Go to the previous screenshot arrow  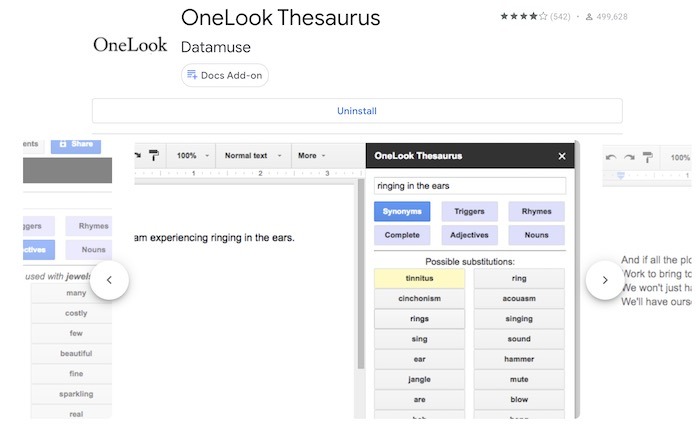[109, 280]
